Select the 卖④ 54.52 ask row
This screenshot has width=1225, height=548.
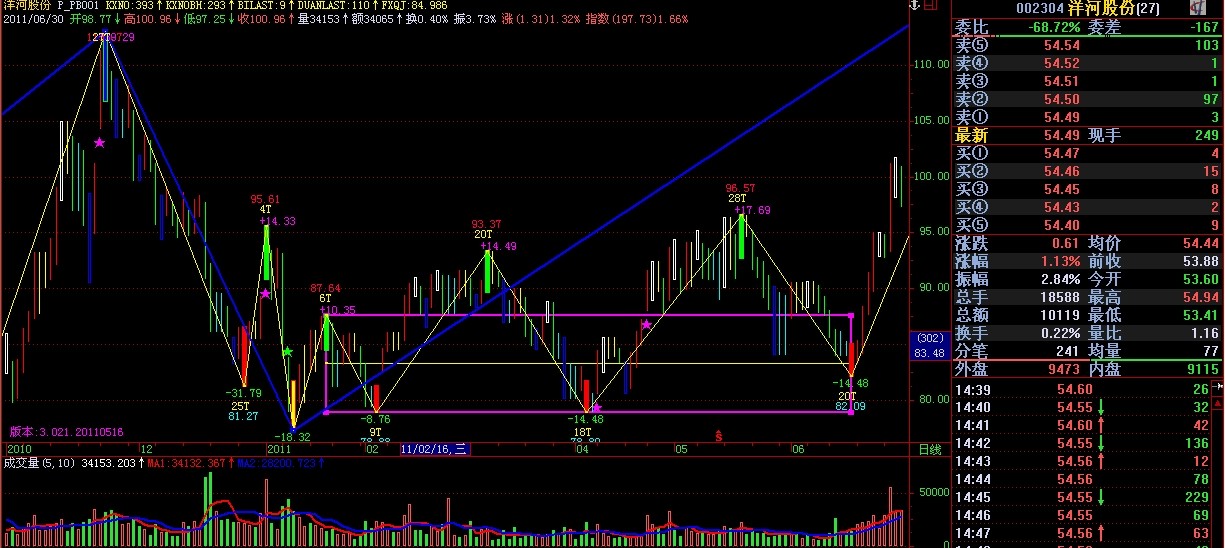(x=1087, y=63)
